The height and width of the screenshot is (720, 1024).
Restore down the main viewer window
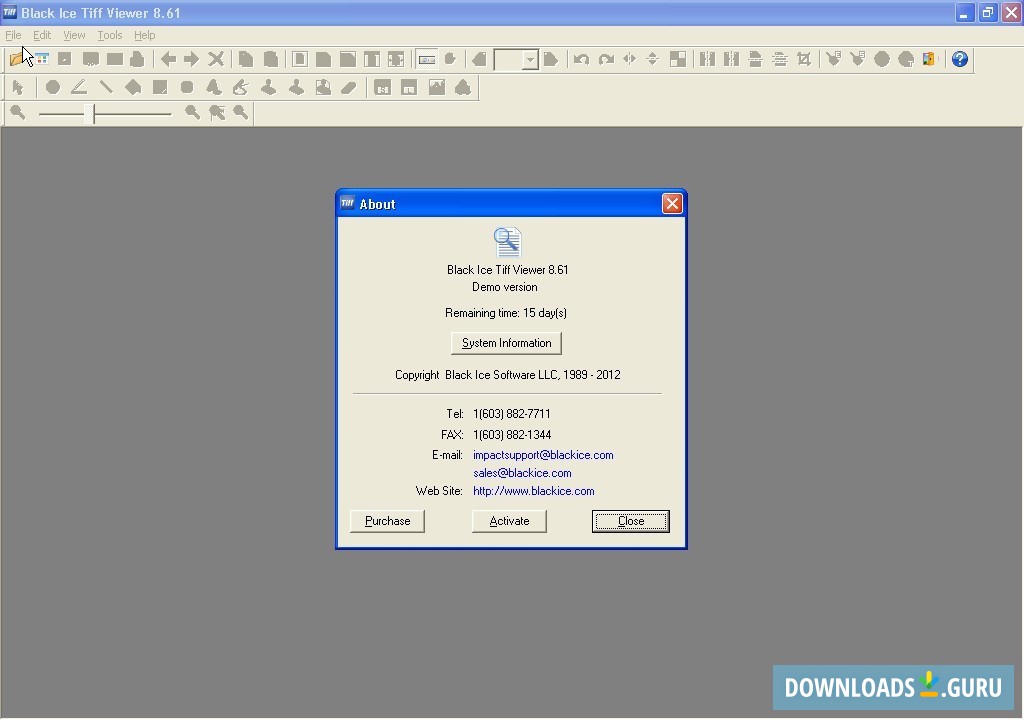[x=988, y=13]
